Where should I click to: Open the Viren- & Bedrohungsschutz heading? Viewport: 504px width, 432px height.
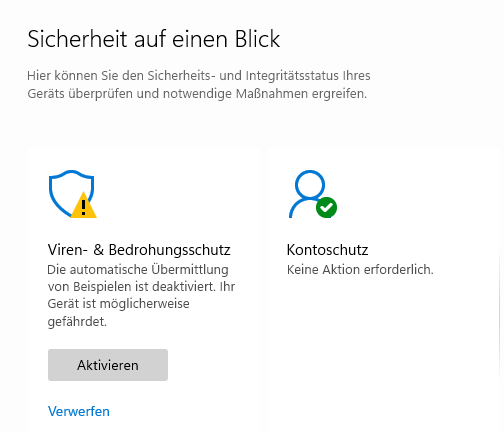coord(139,250)
